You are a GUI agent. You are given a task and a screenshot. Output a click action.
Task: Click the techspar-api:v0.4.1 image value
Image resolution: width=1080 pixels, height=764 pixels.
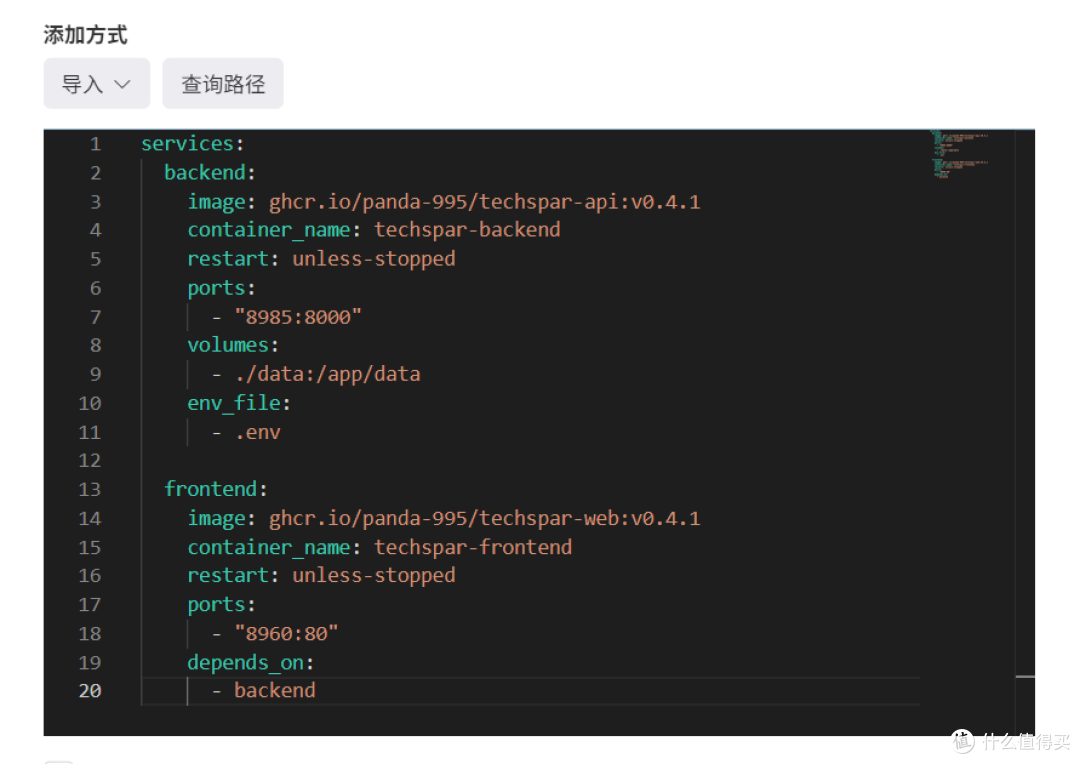tap(484, 201)
